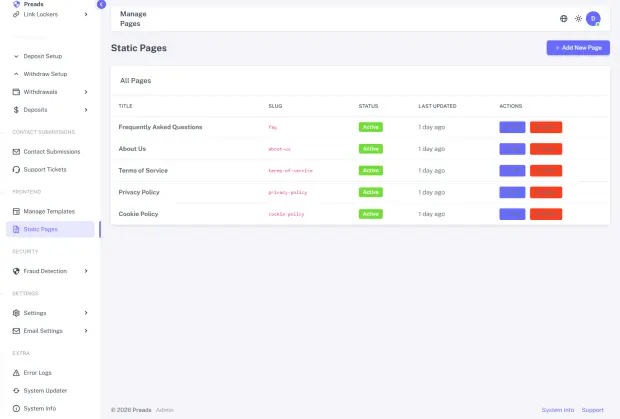This screenshot has width=620, height=419.
Task: Click Active badge in About Us row
Action: point(370,149)
